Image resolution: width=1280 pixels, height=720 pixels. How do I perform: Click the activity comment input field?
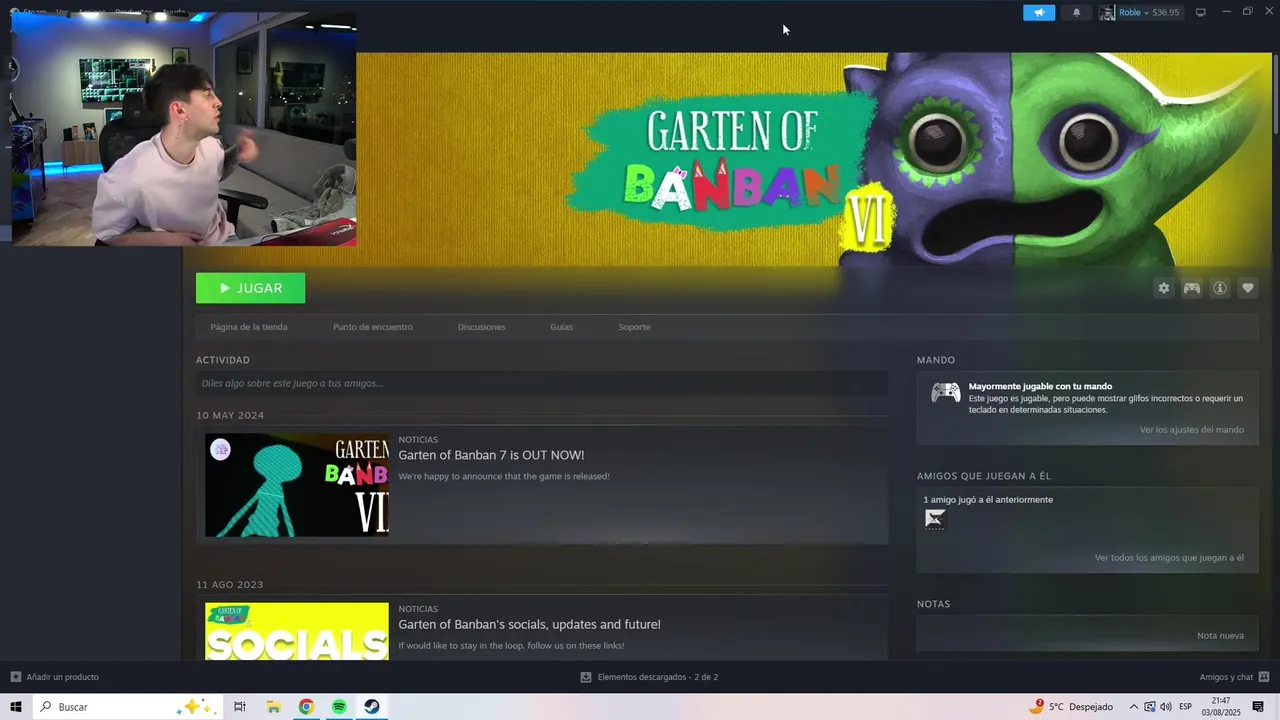[542, 383]
